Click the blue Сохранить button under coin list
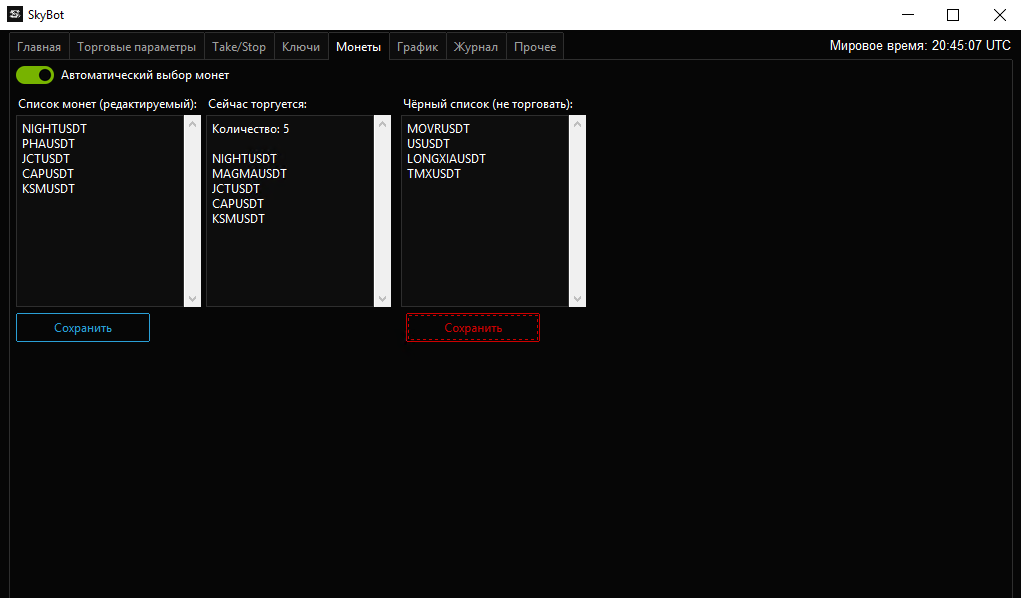The height and width of the screenshot is (598, 1021). pyautogui.click(x=83, y=328)
